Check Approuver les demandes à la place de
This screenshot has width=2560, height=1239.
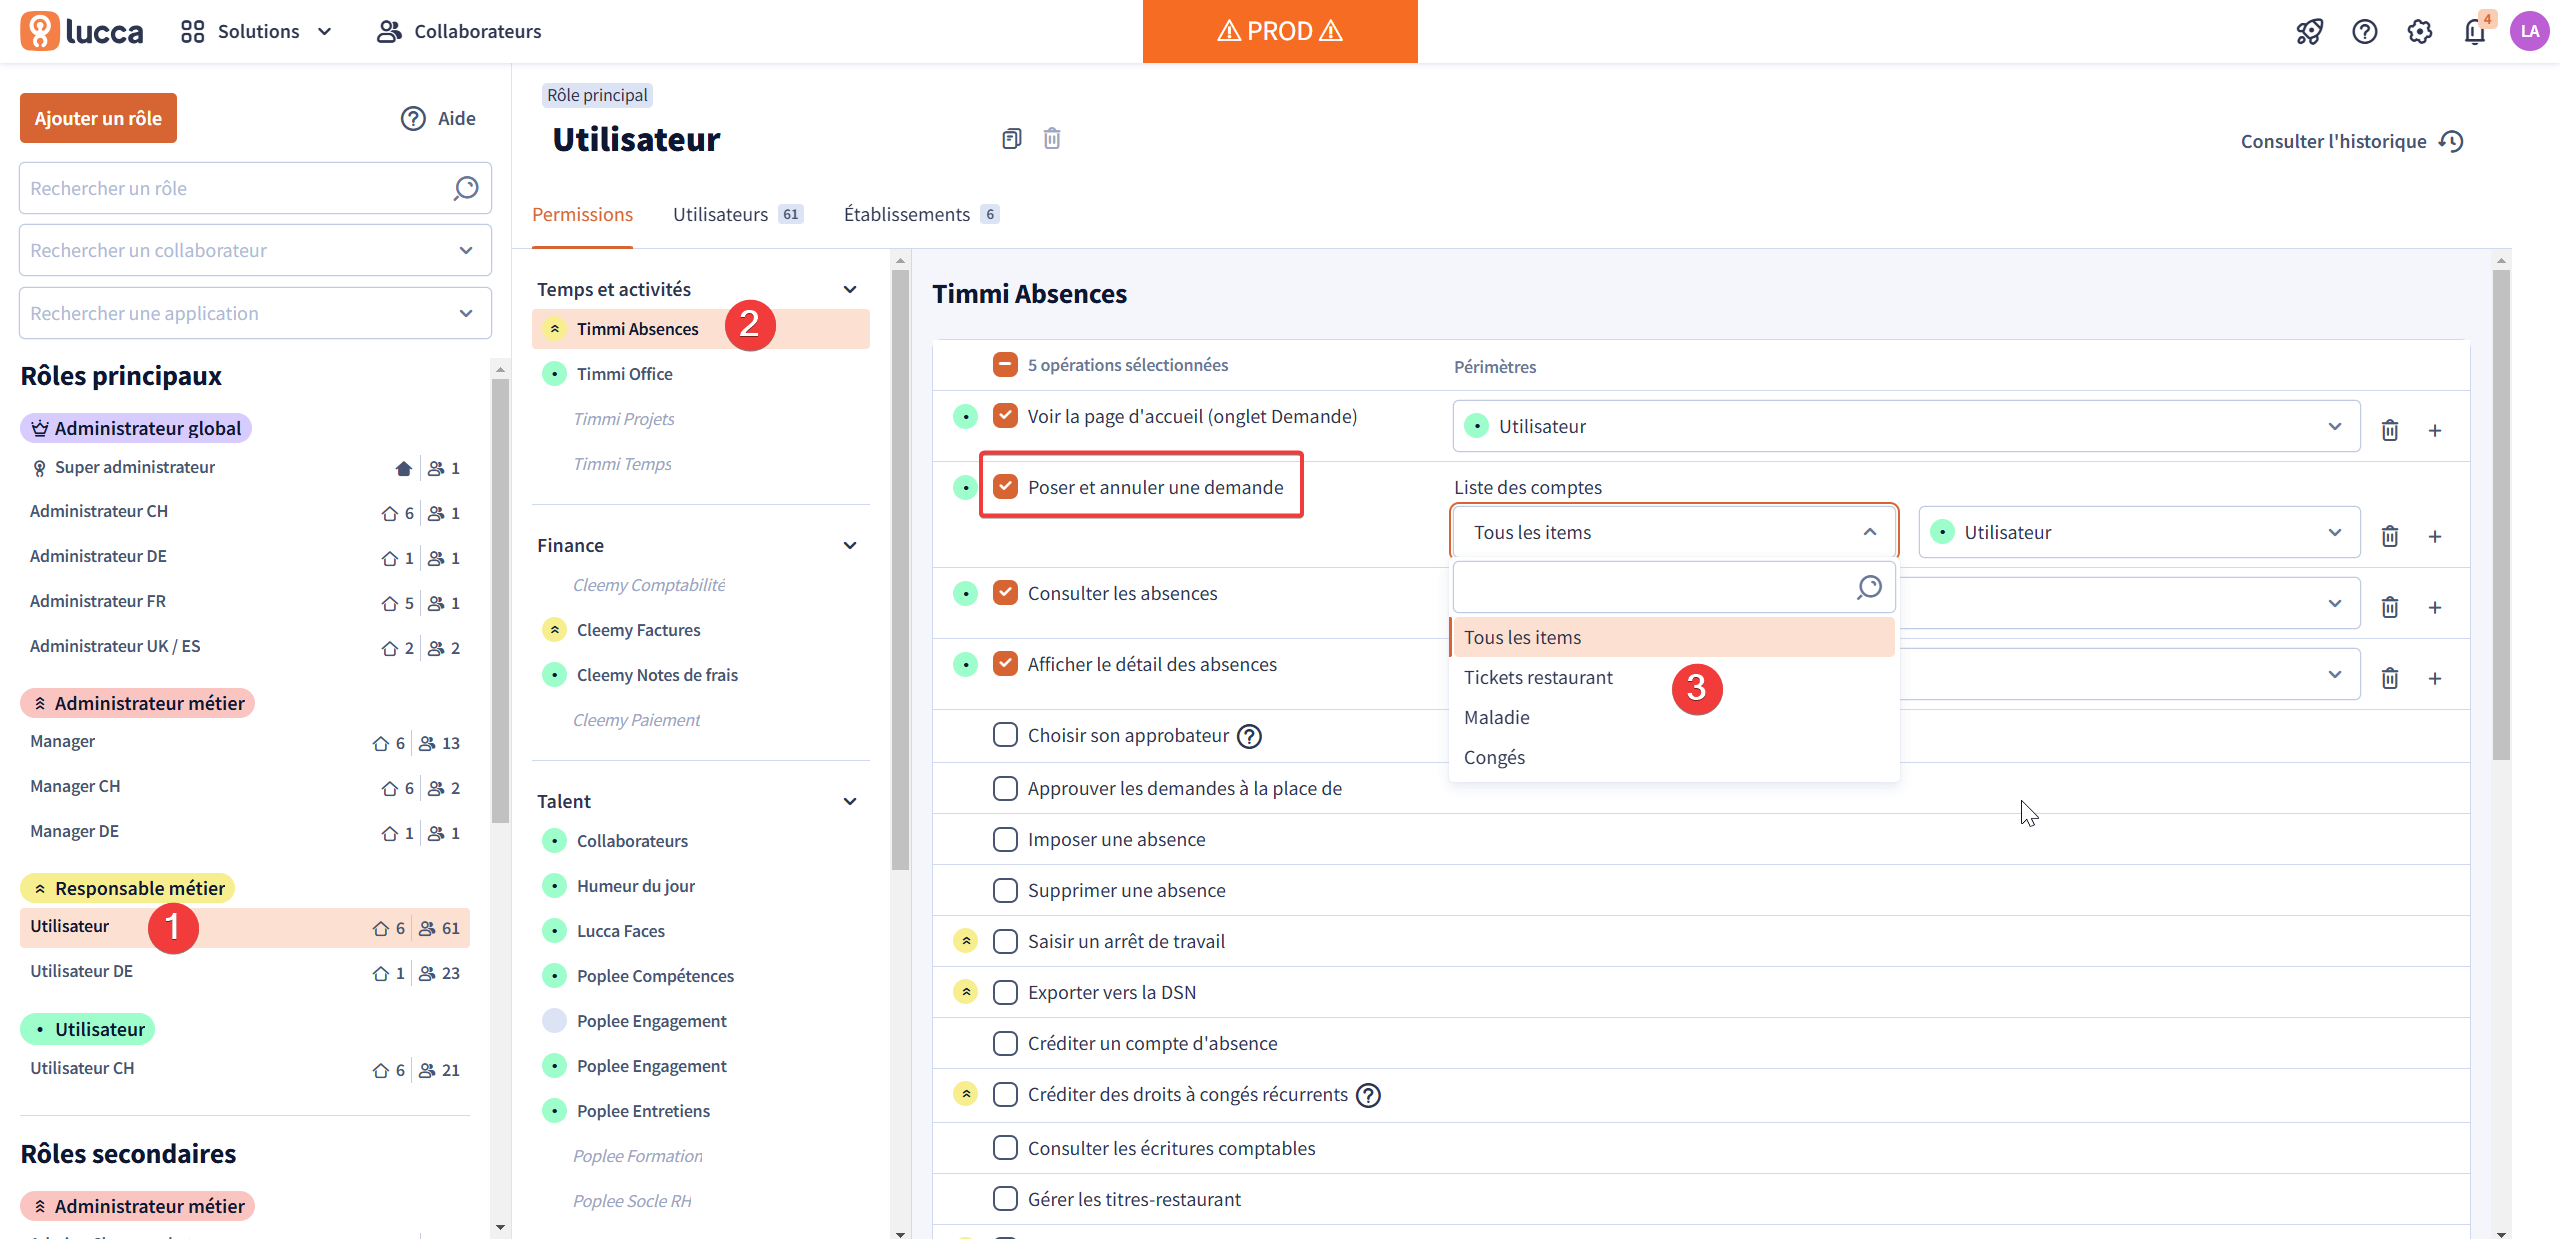[1005, 788]
